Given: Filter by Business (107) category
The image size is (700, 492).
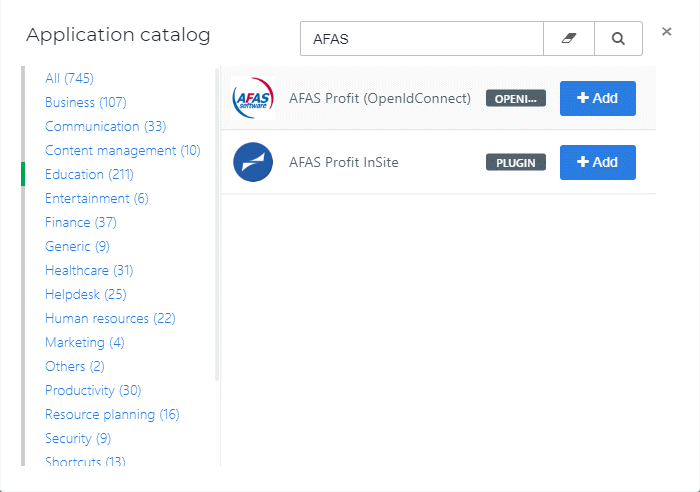Looking at the screenshot, I should click(x=86, y=102).
